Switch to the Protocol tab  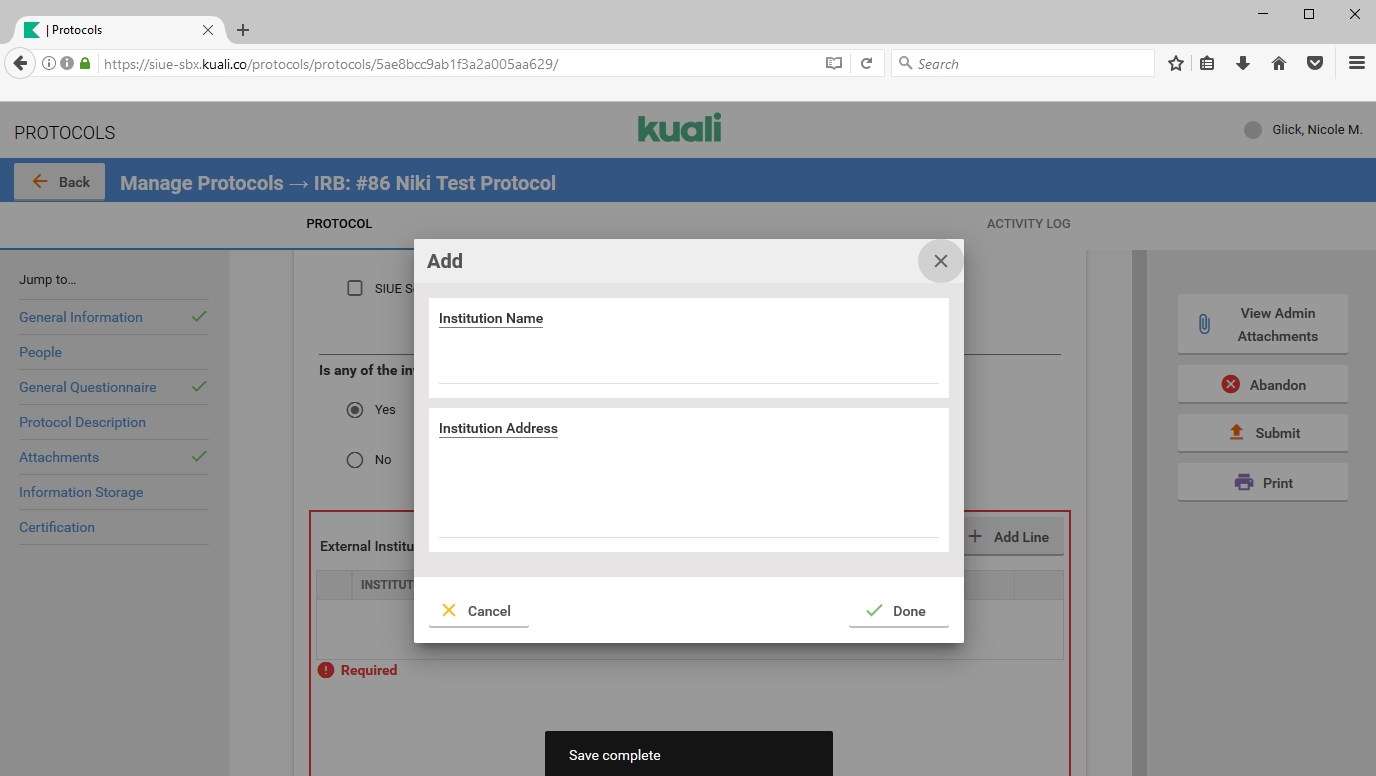(339, 224)
